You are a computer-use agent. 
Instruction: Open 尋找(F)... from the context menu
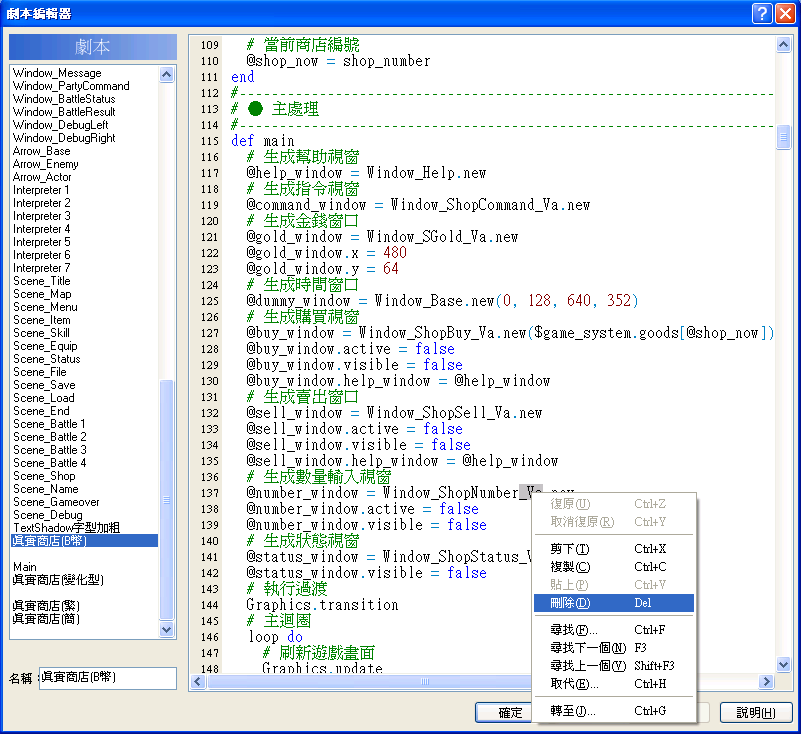tap(614, 630)
